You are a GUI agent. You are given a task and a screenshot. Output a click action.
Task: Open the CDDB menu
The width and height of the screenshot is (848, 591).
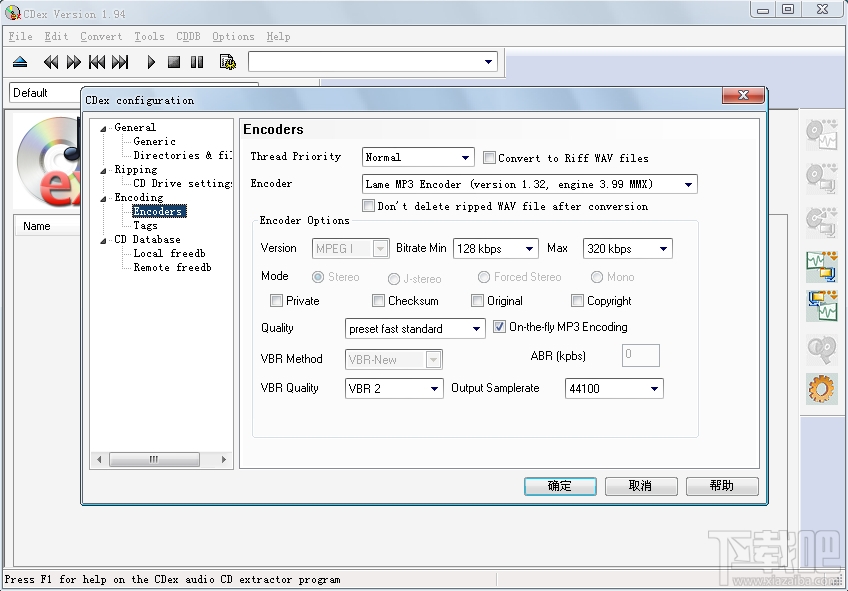pos(188,36)
